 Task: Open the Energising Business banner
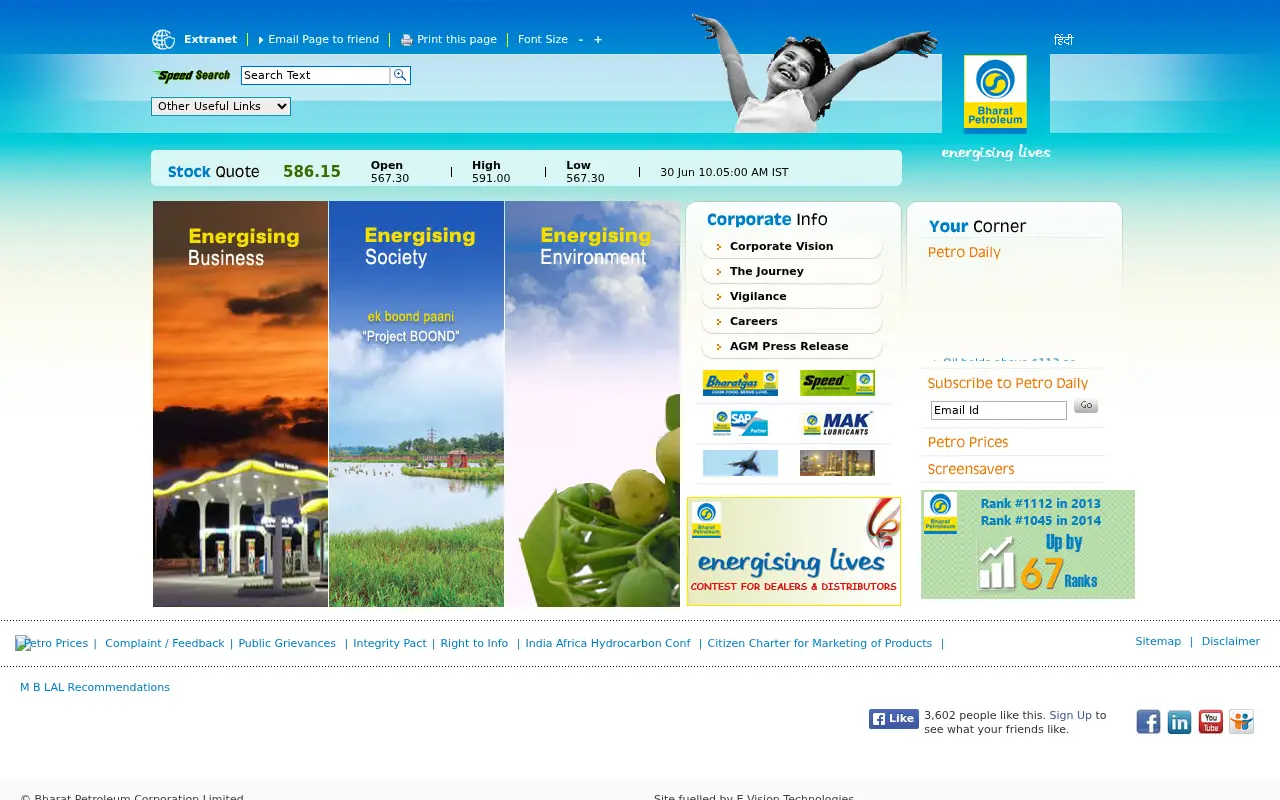[240, 404]
